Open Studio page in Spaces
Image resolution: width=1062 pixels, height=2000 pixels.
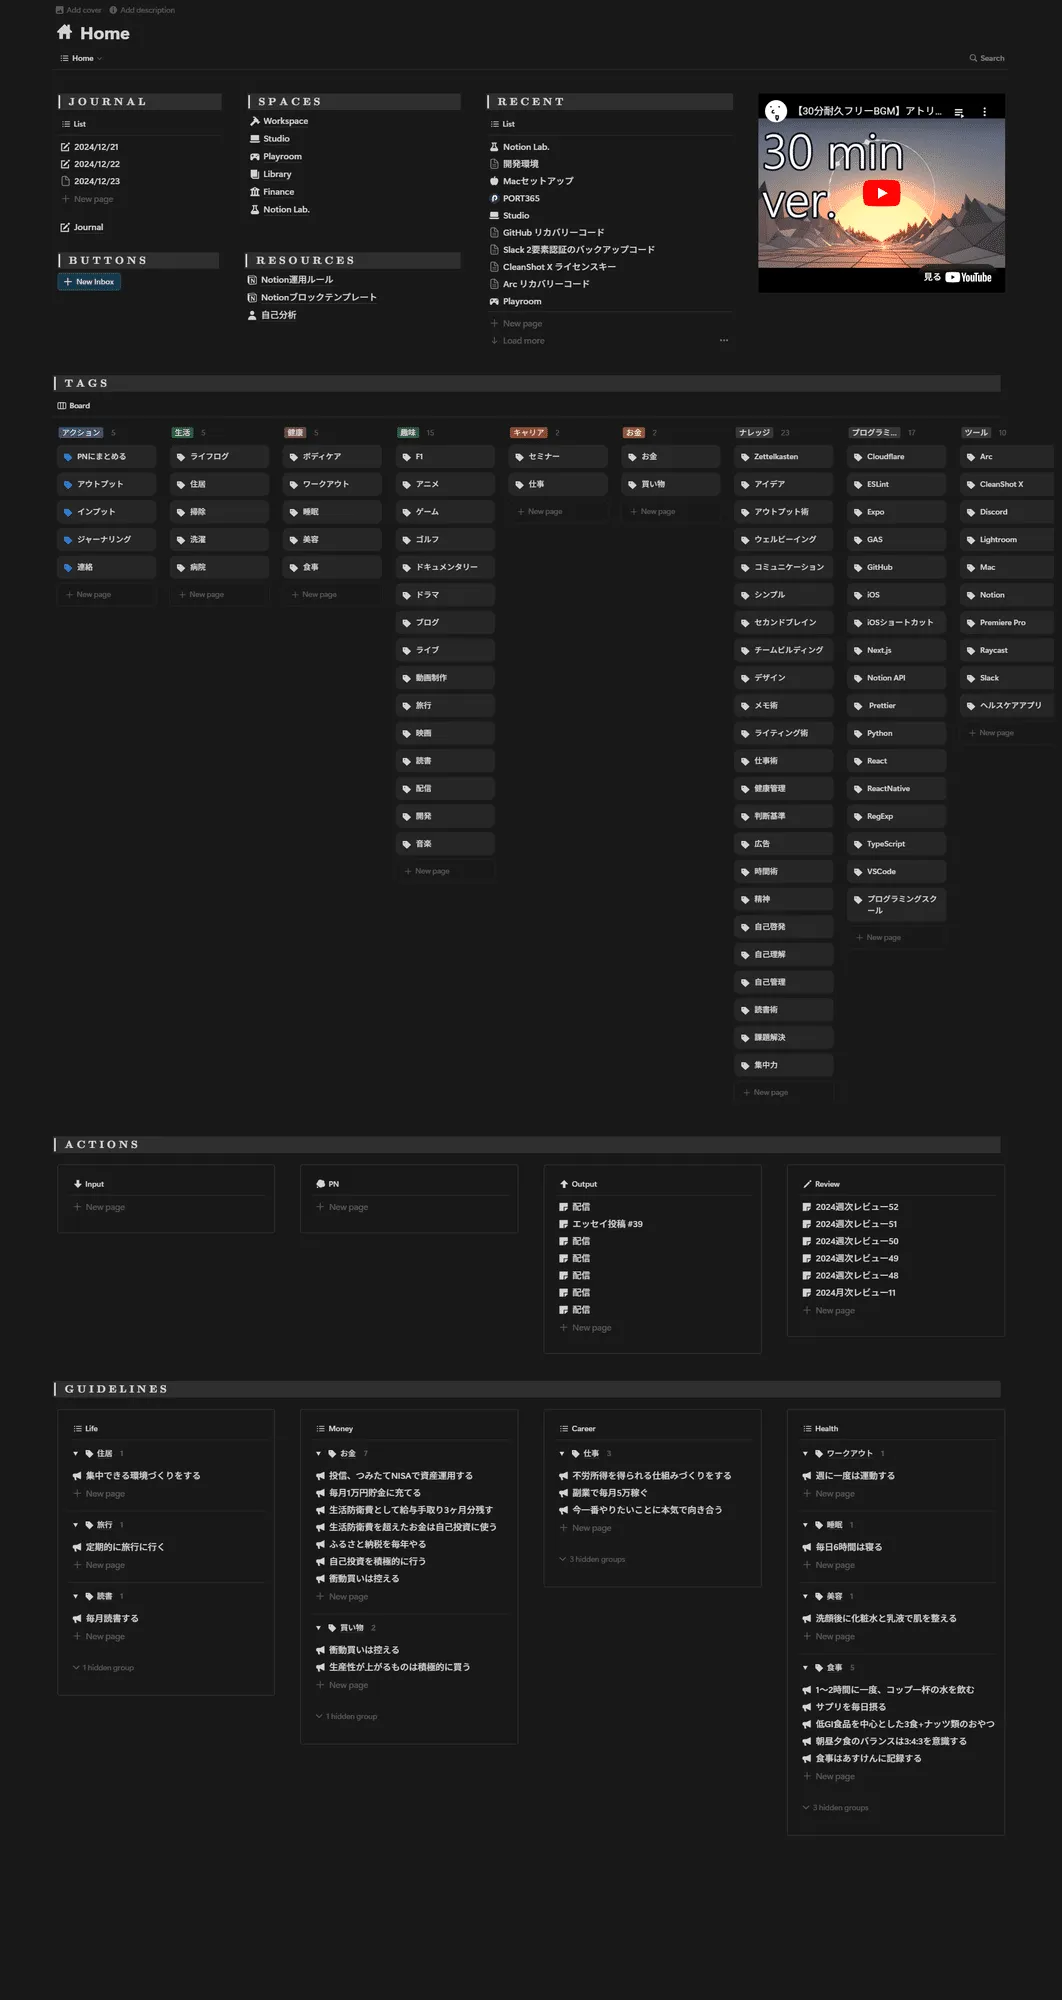point(270,139)
